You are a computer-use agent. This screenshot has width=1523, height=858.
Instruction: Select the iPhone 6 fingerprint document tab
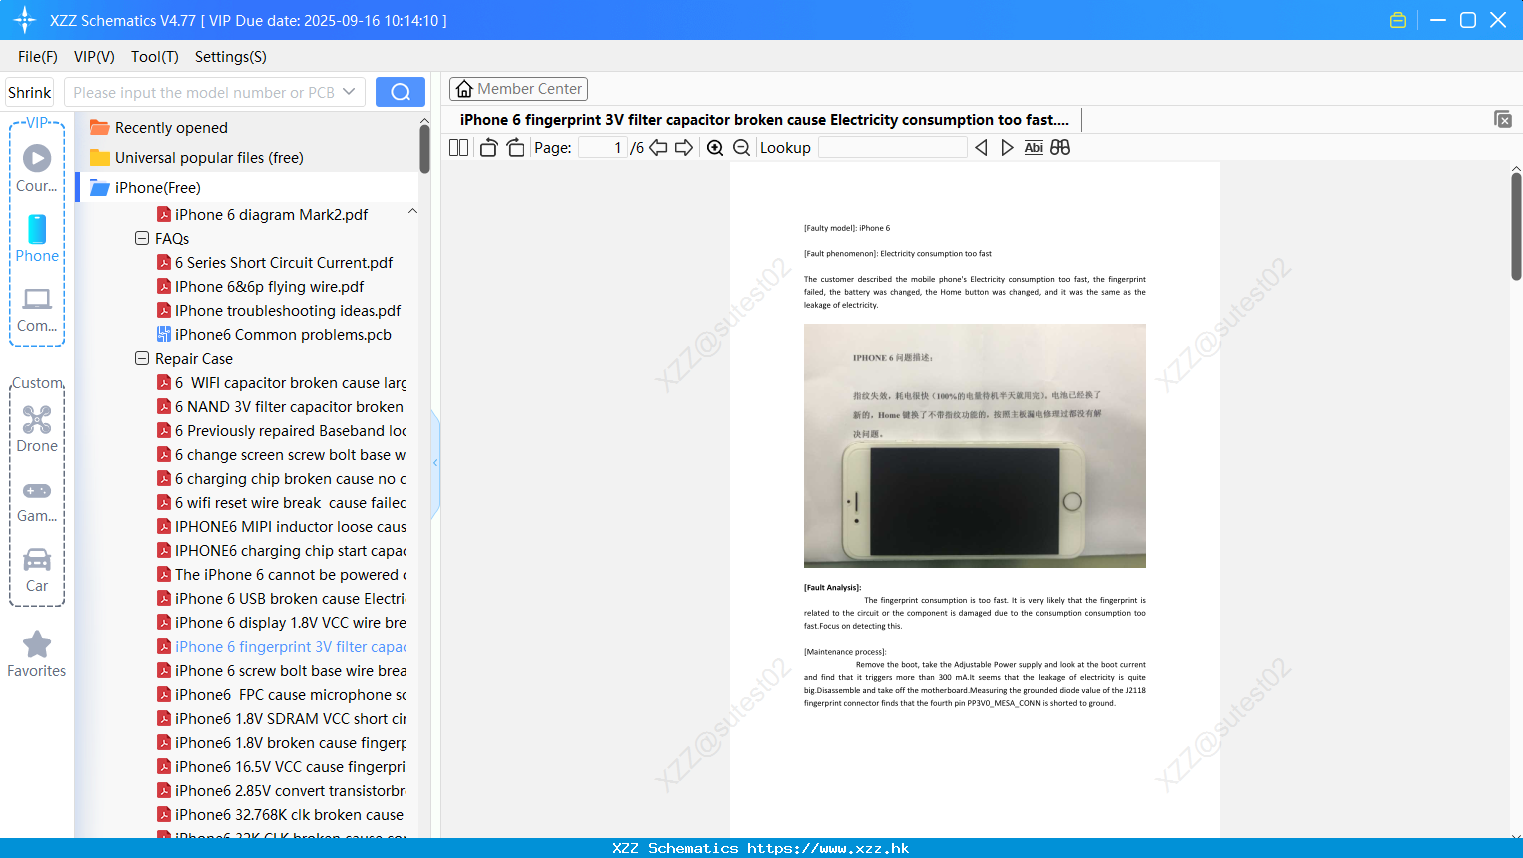click(x=764, y=120)
